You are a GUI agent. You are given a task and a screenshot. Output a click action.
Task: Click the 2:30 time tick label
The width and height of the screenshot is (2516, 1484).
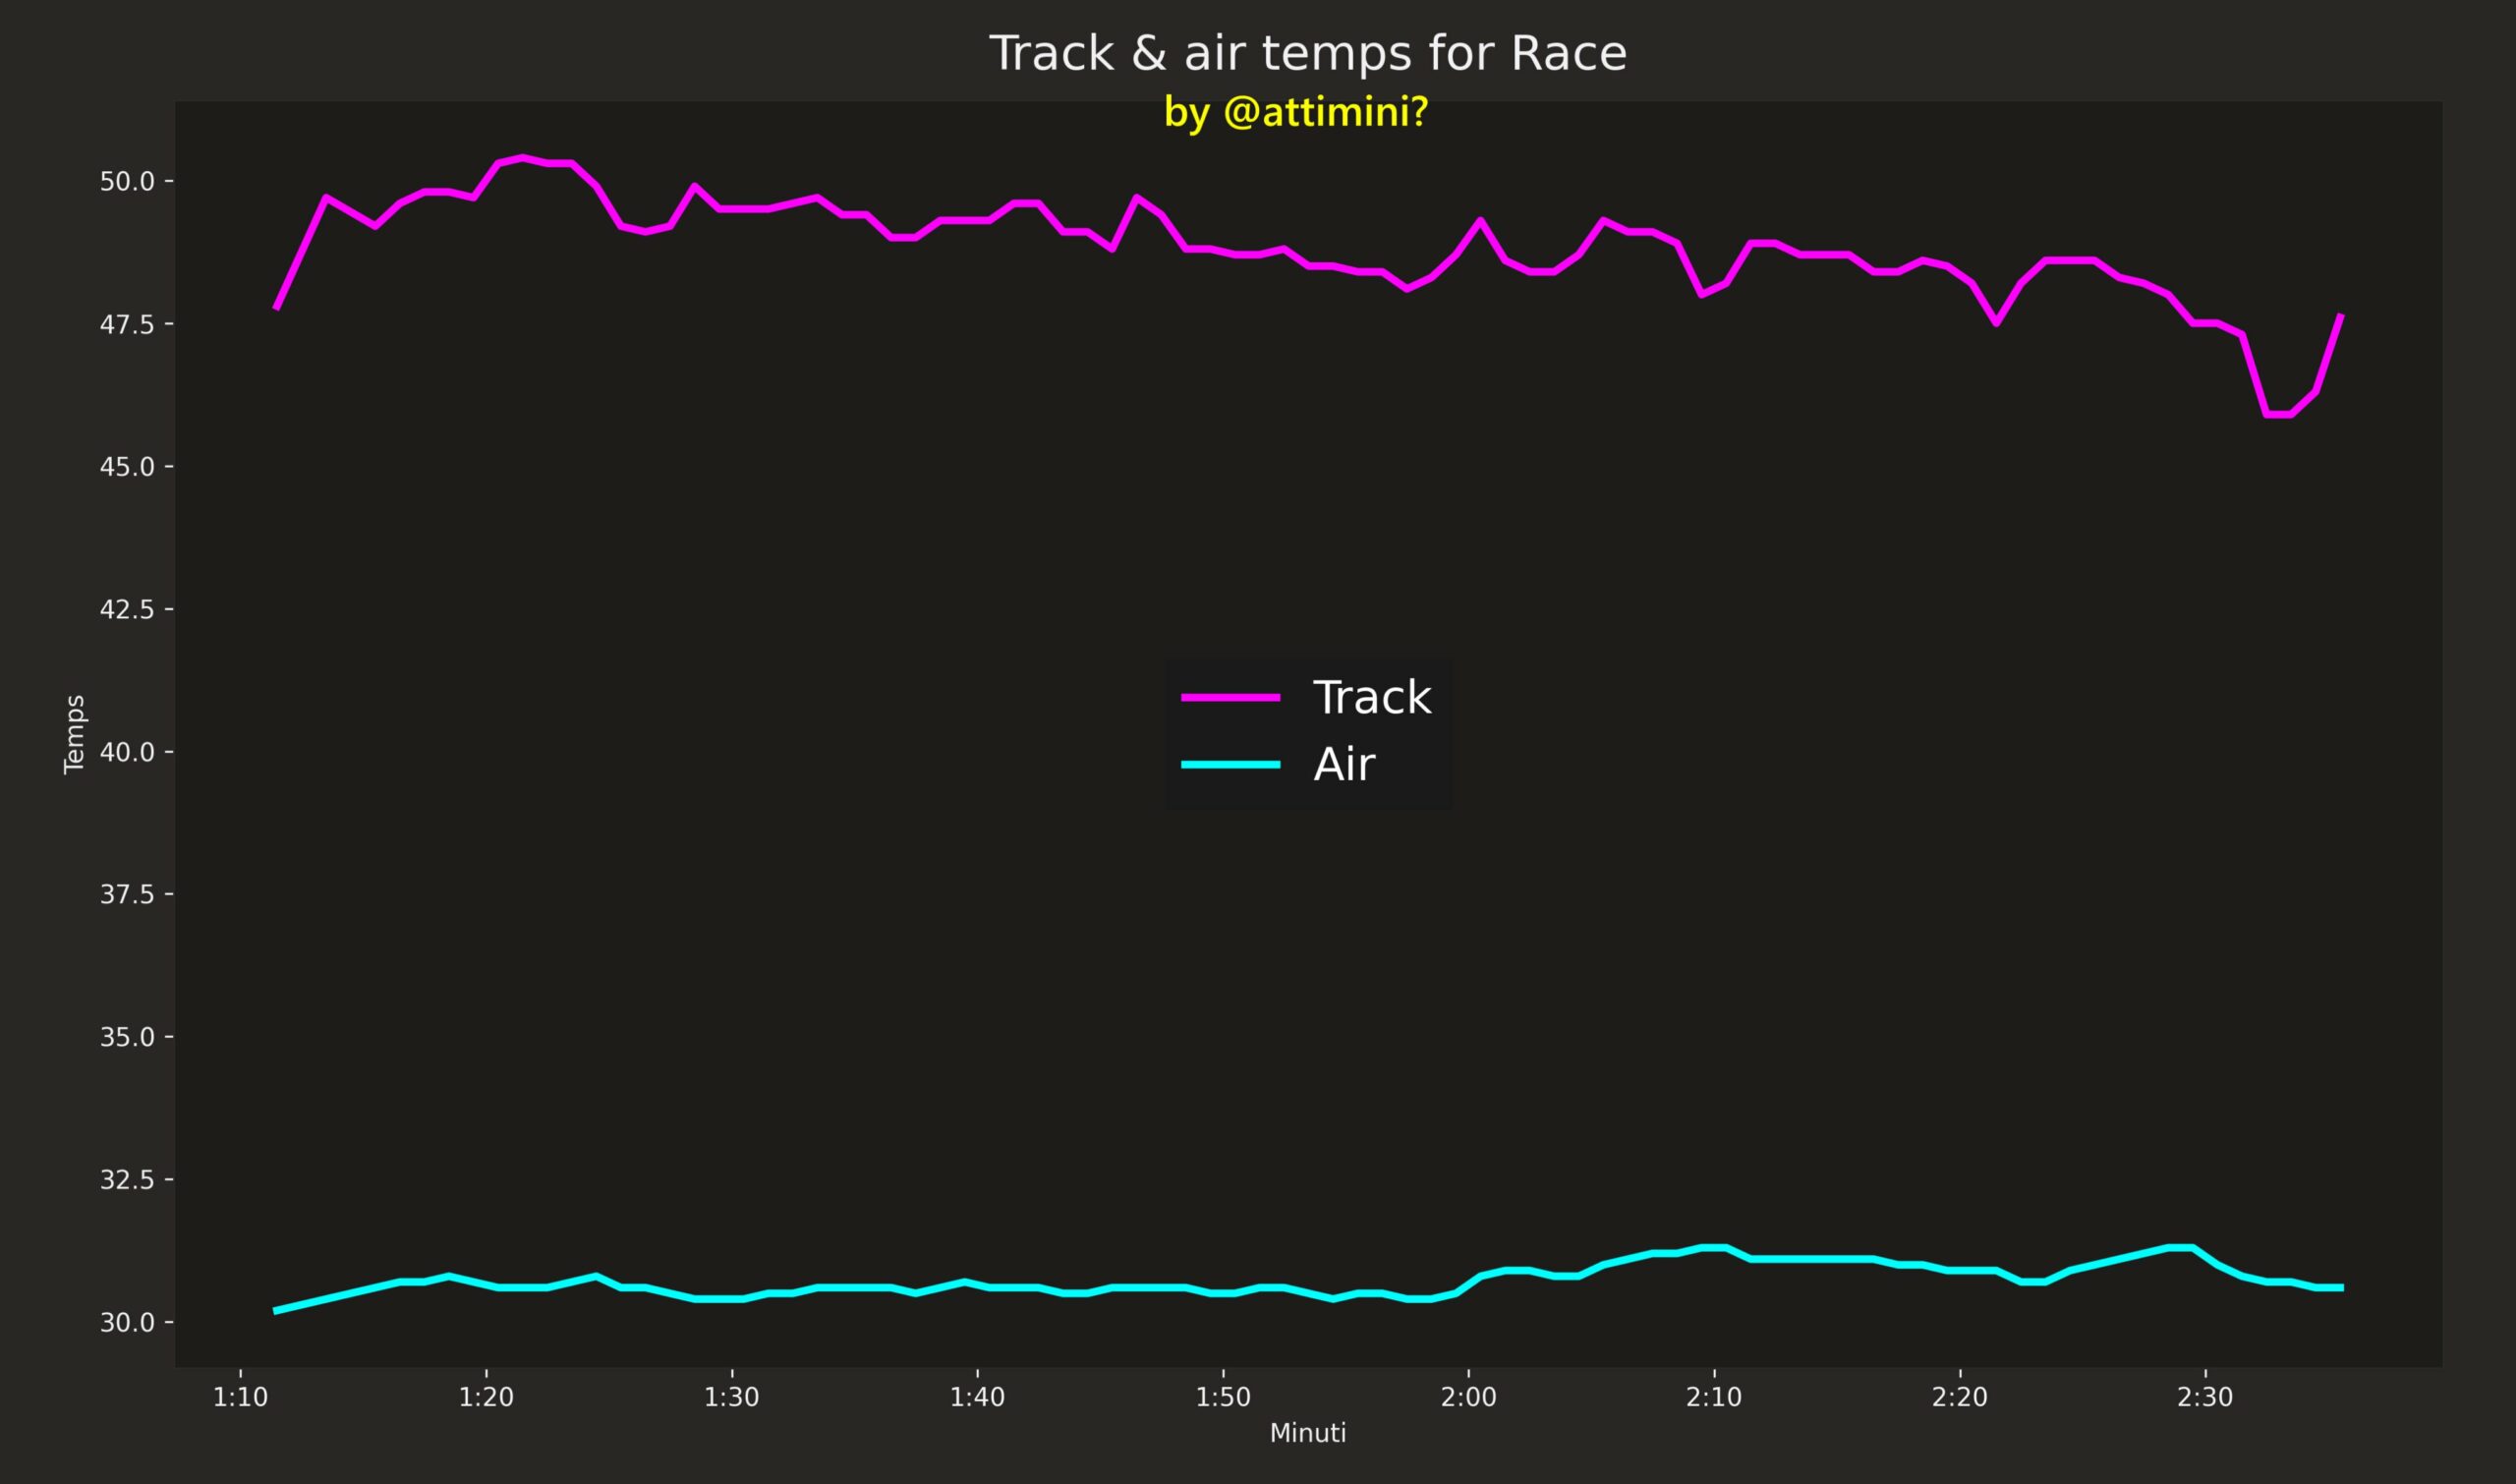pos(2205,1397)
